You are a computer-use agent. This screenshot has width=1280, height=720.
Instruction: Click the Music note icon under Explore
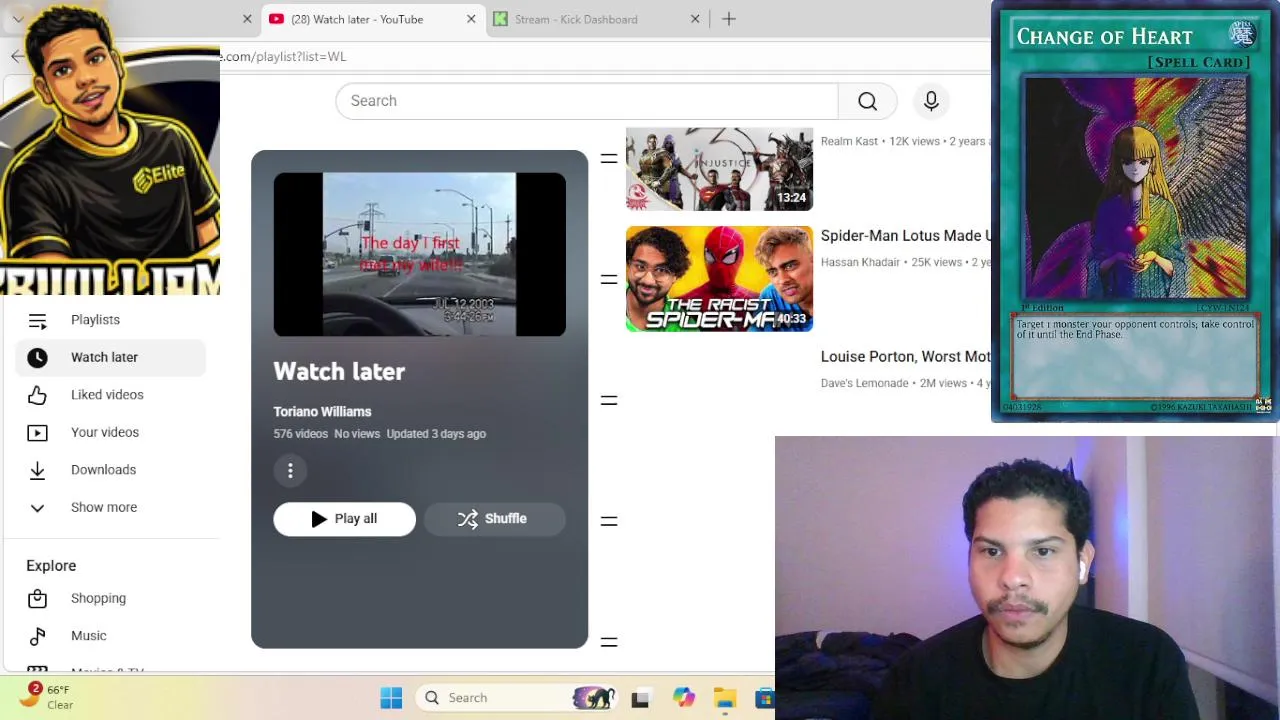pyautogui.click(x=37, y=636)
